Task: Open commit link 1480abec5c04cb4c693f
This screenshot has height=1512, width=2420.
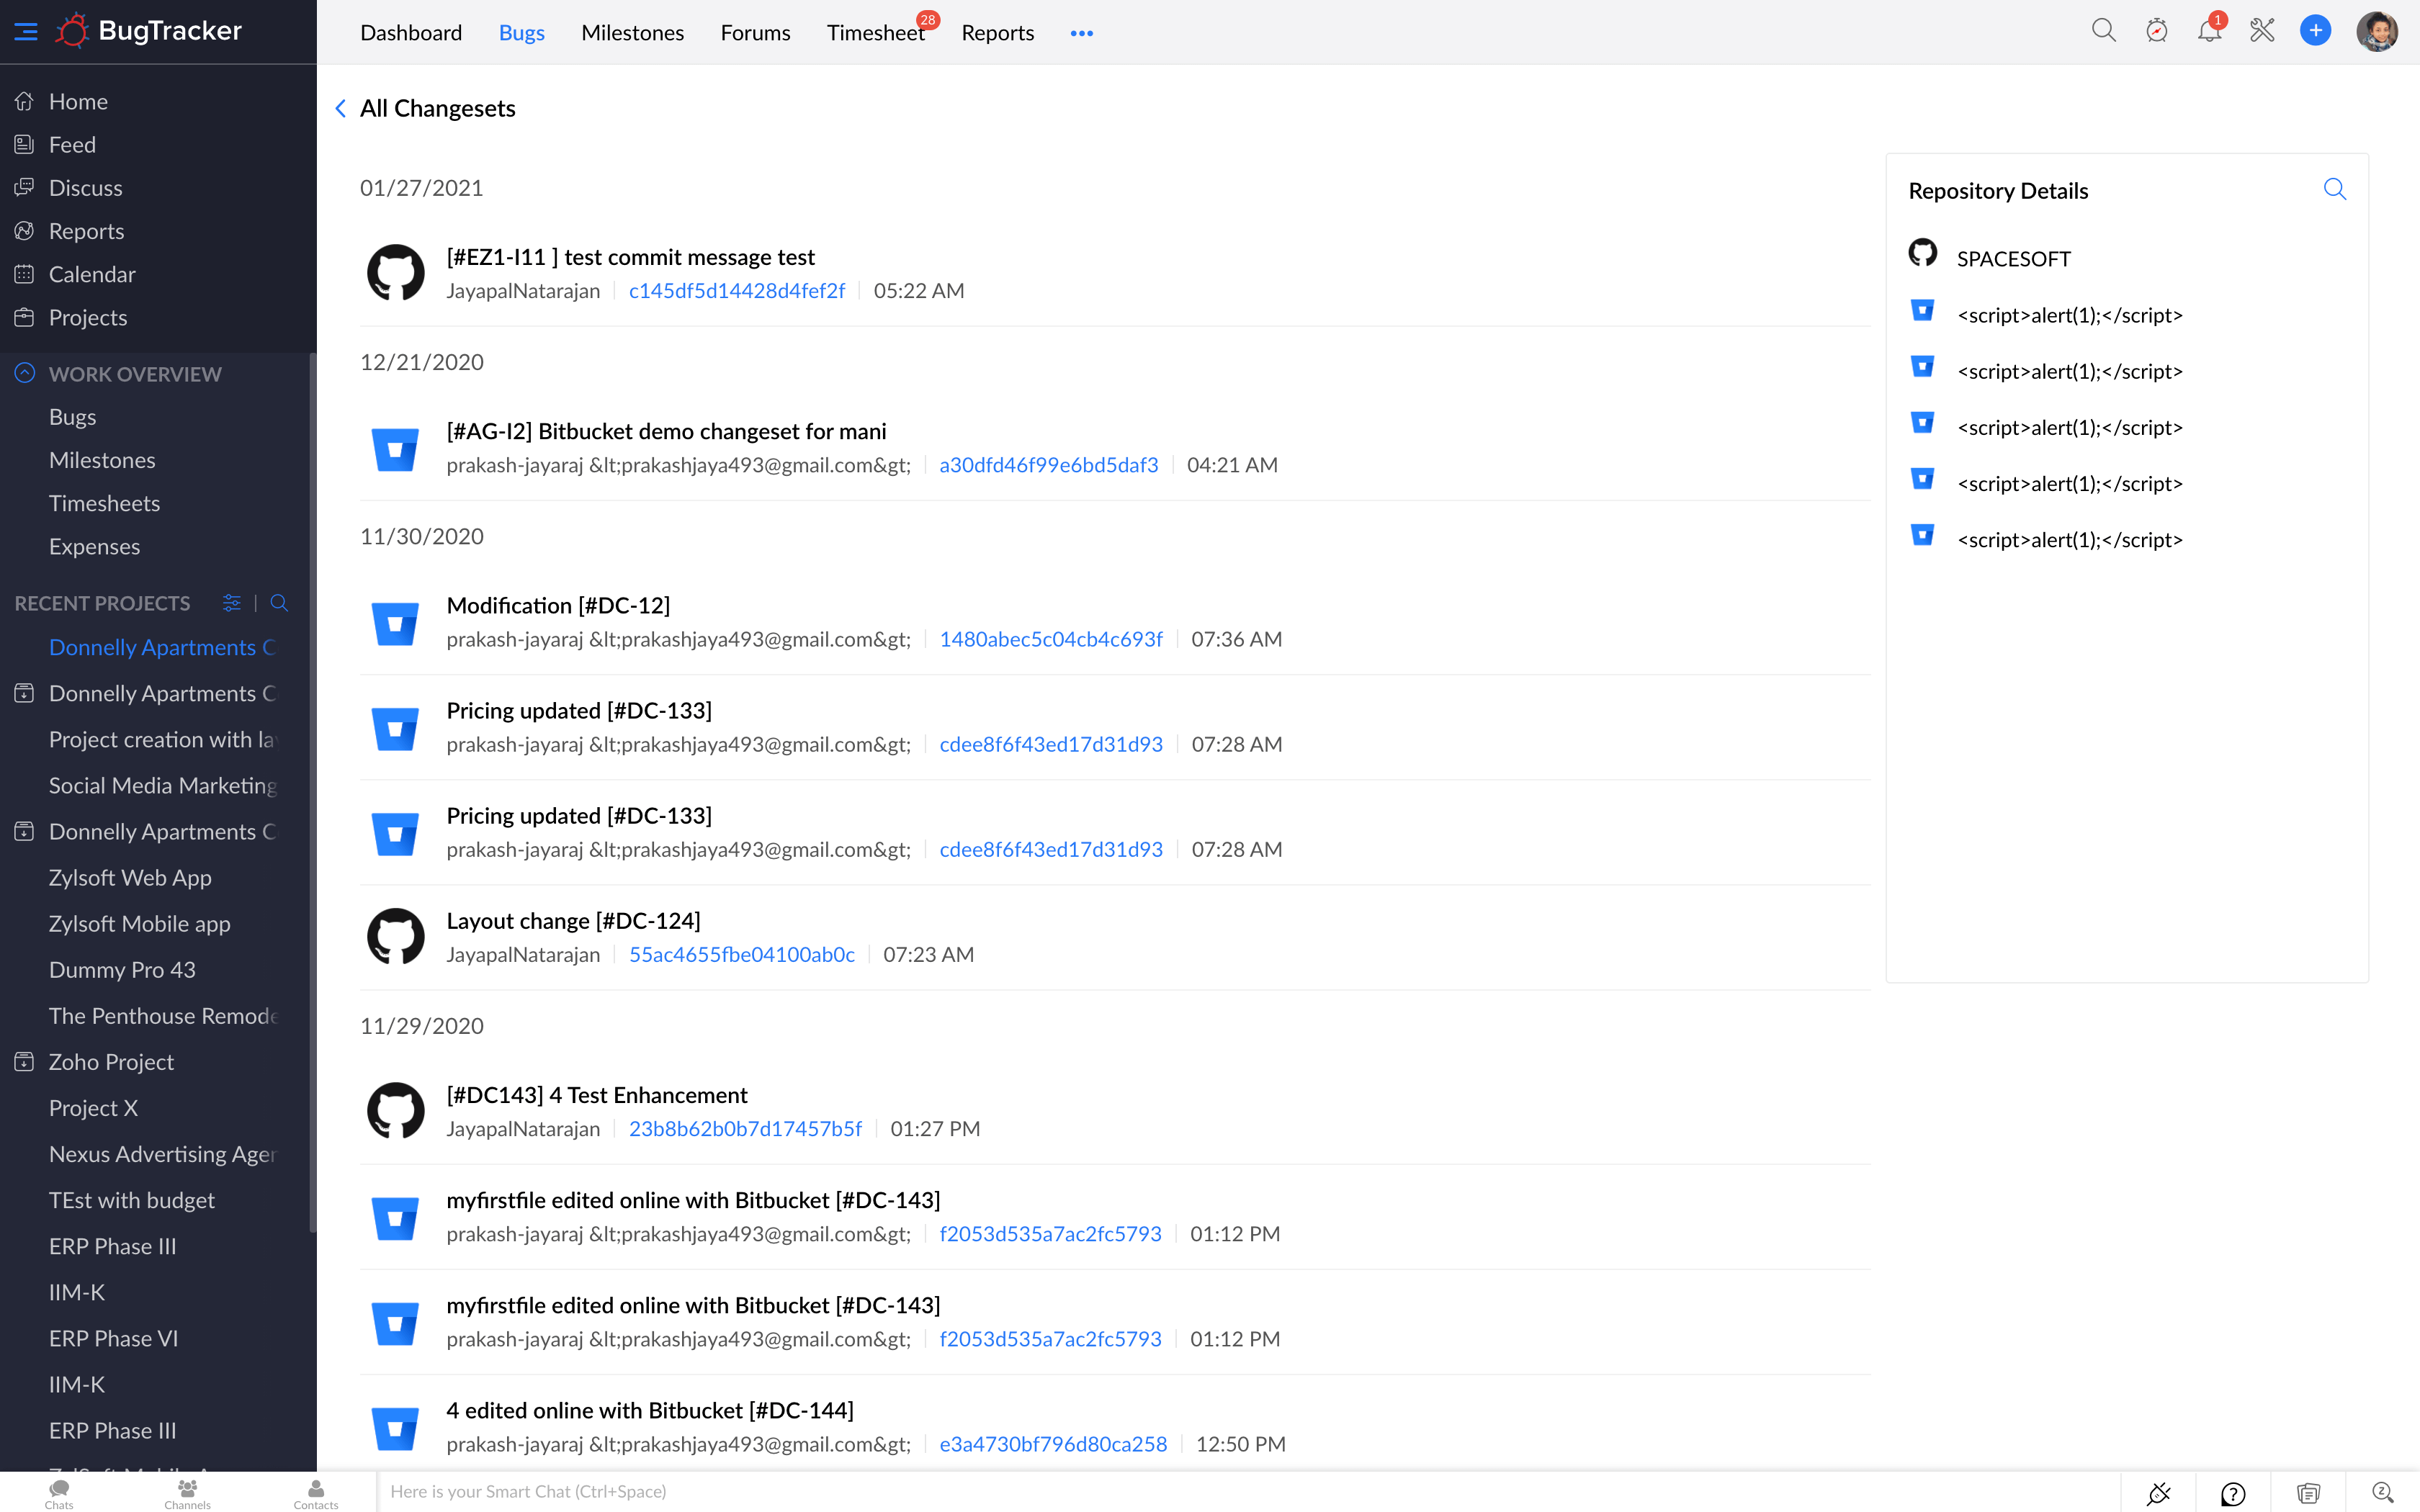Action: click(1051, 639)
